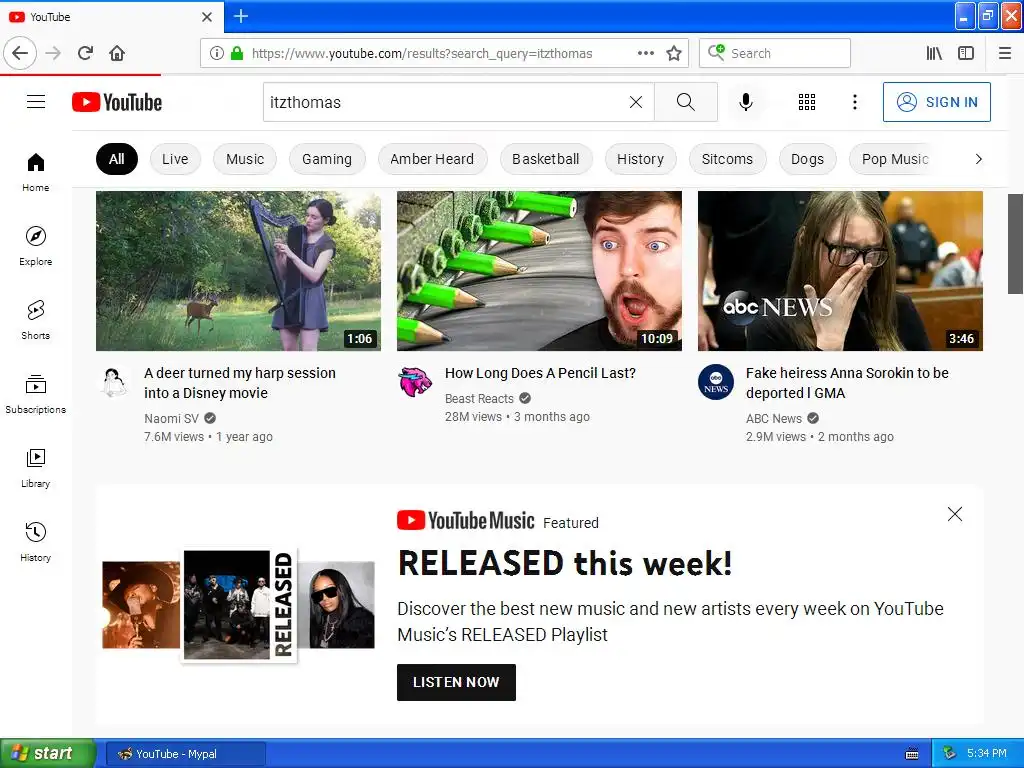1024x768 pixels.
Task: Open the harp and deer video thumbnail
Action: coord(238,270)
